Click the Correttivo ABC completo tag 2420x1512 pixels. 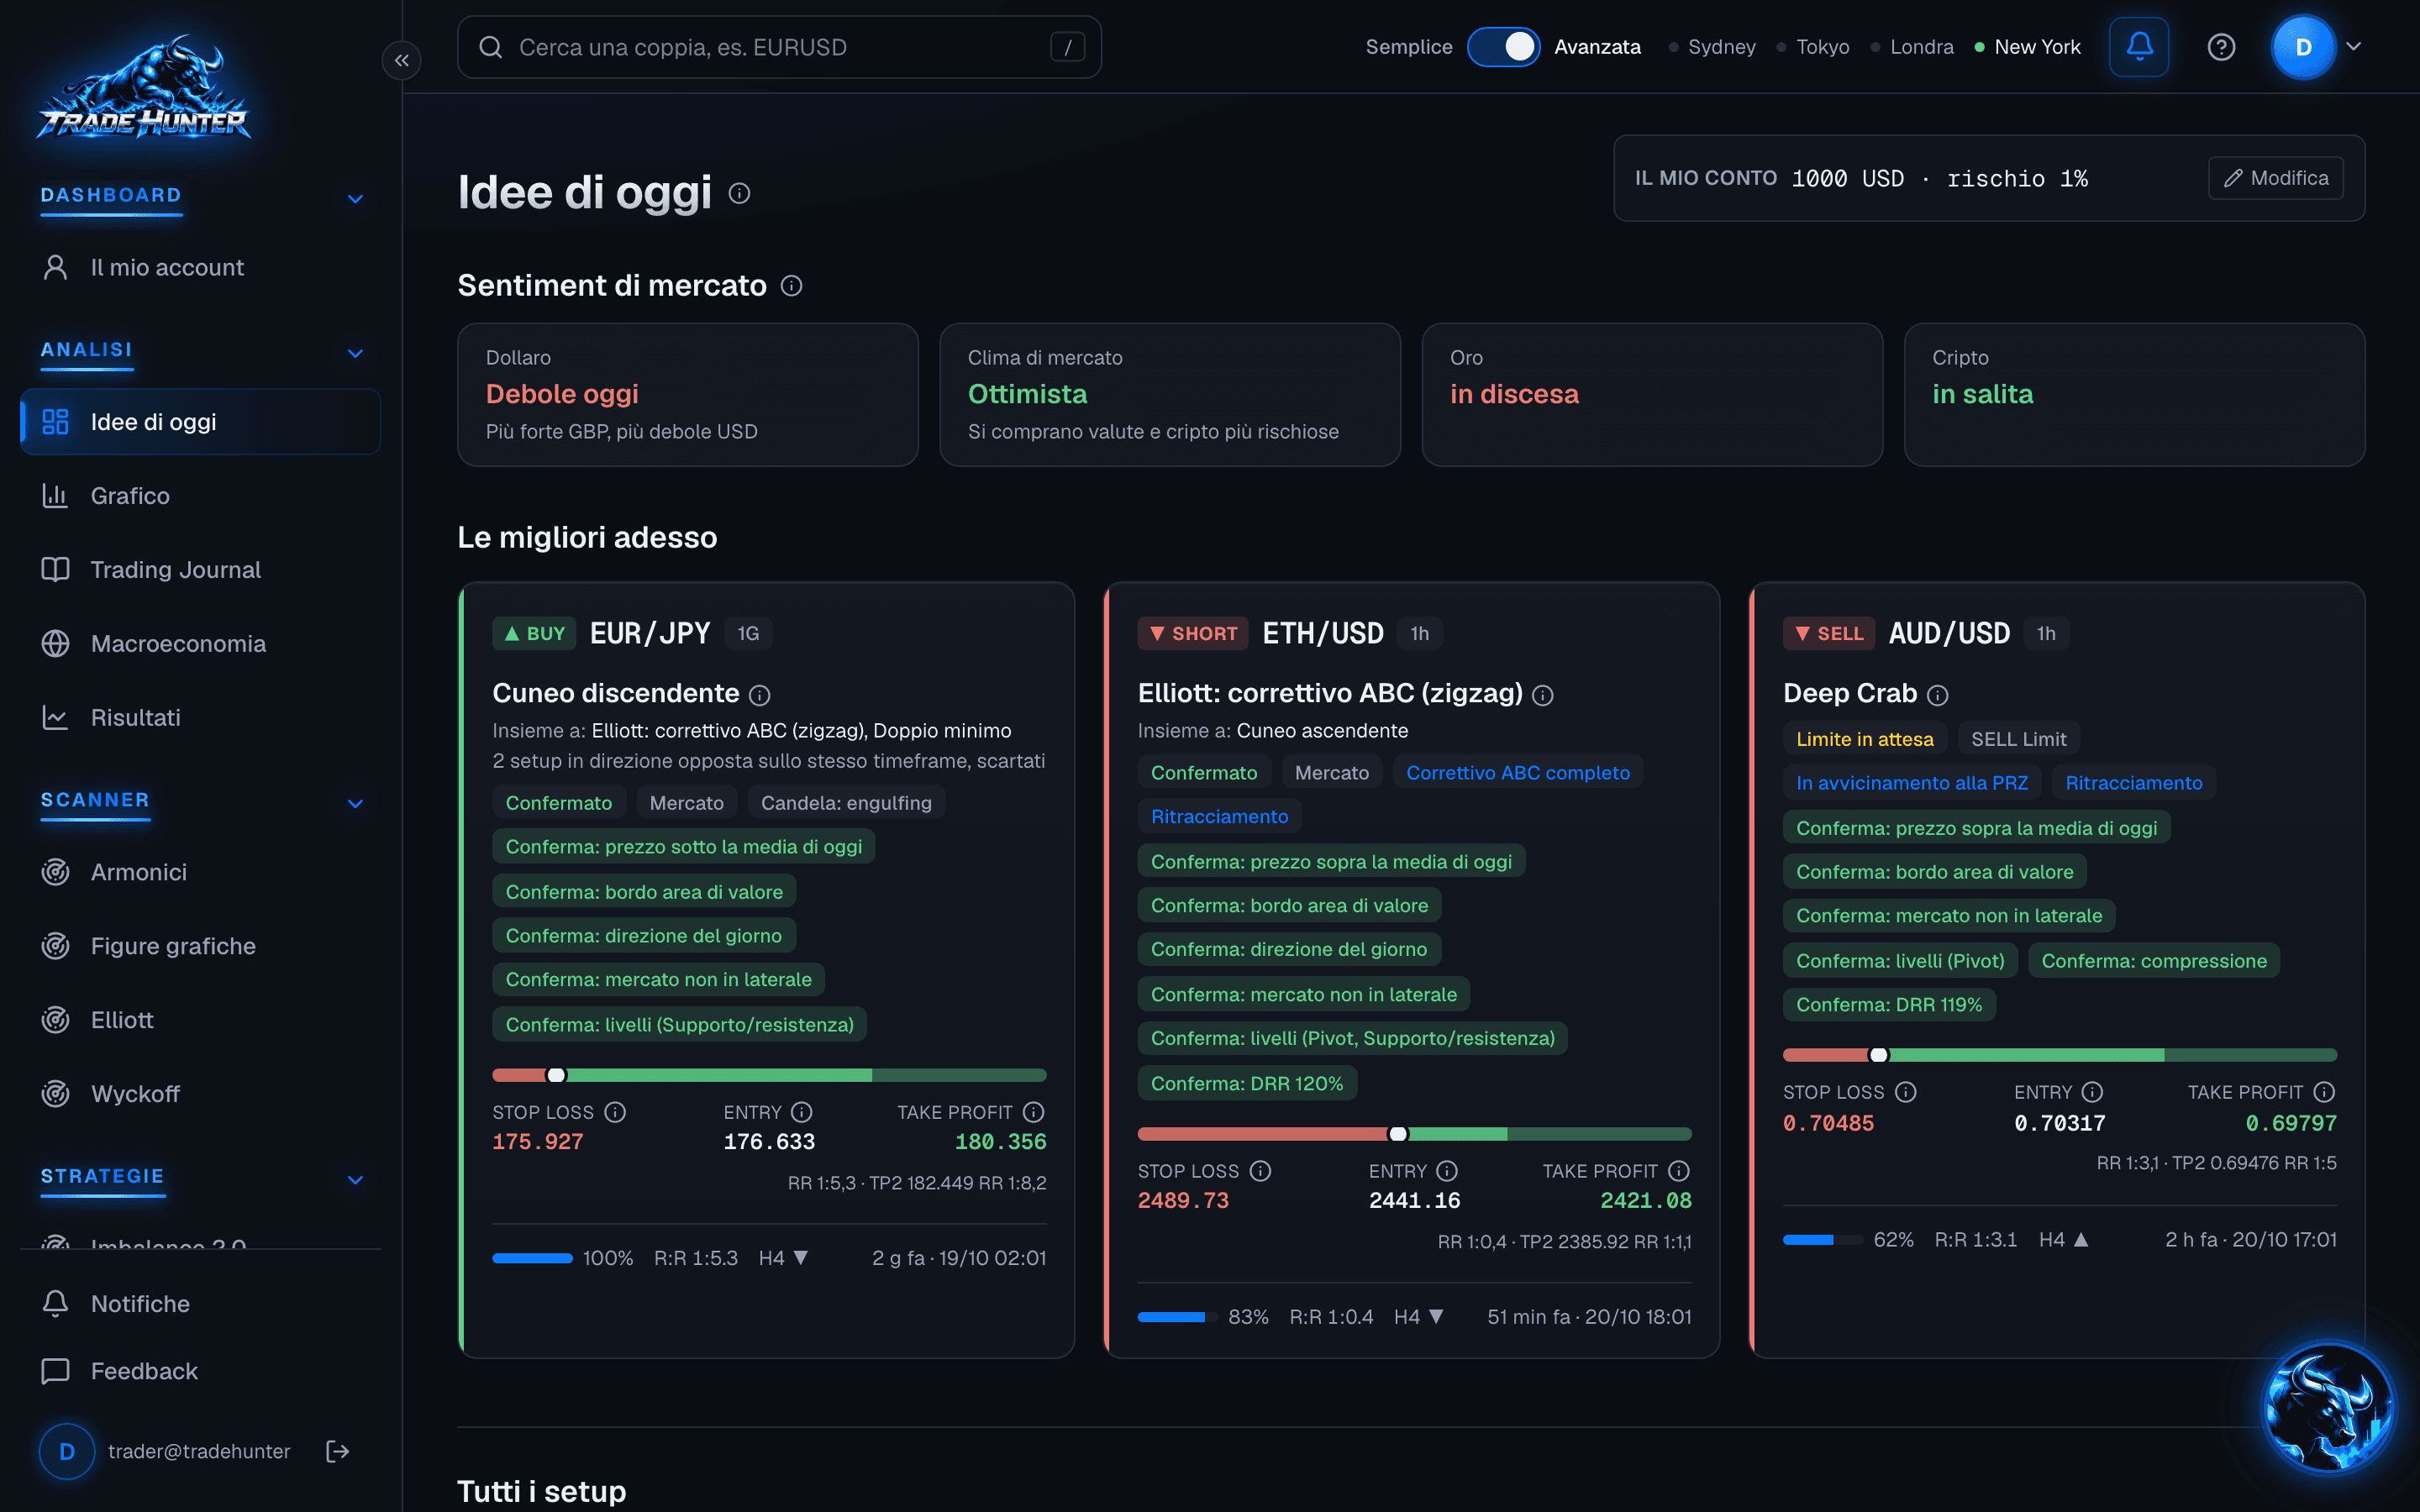(1517, 773)
